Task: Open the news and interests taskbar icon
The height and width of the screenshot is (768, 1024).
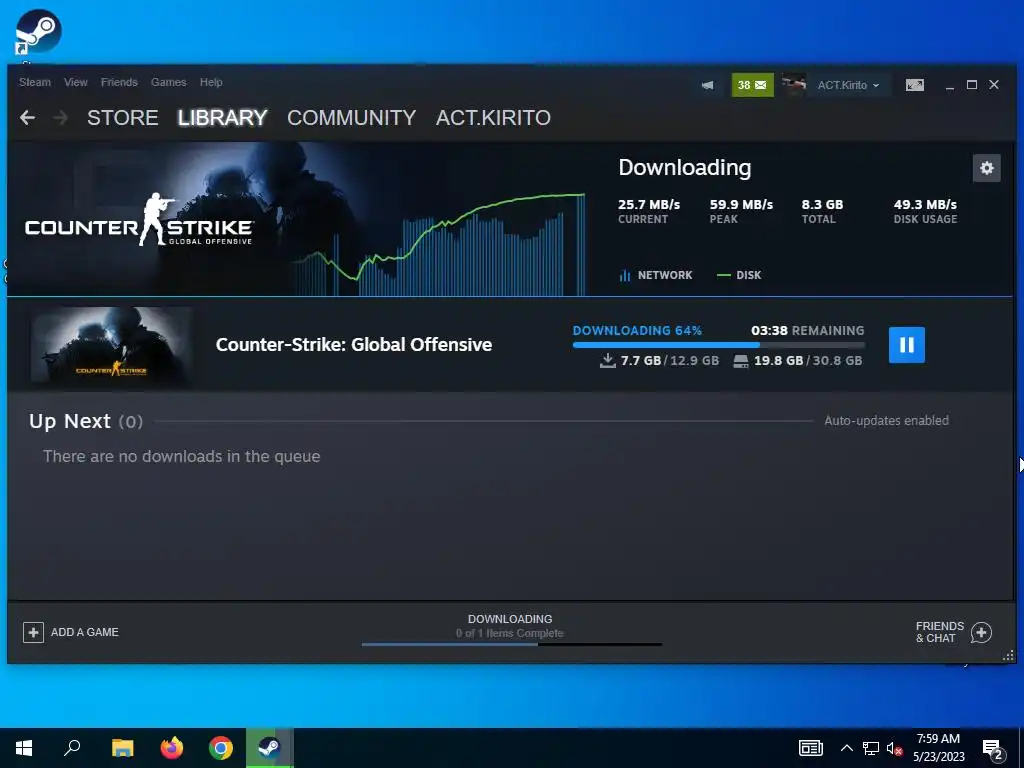Action: pos(810,748)
